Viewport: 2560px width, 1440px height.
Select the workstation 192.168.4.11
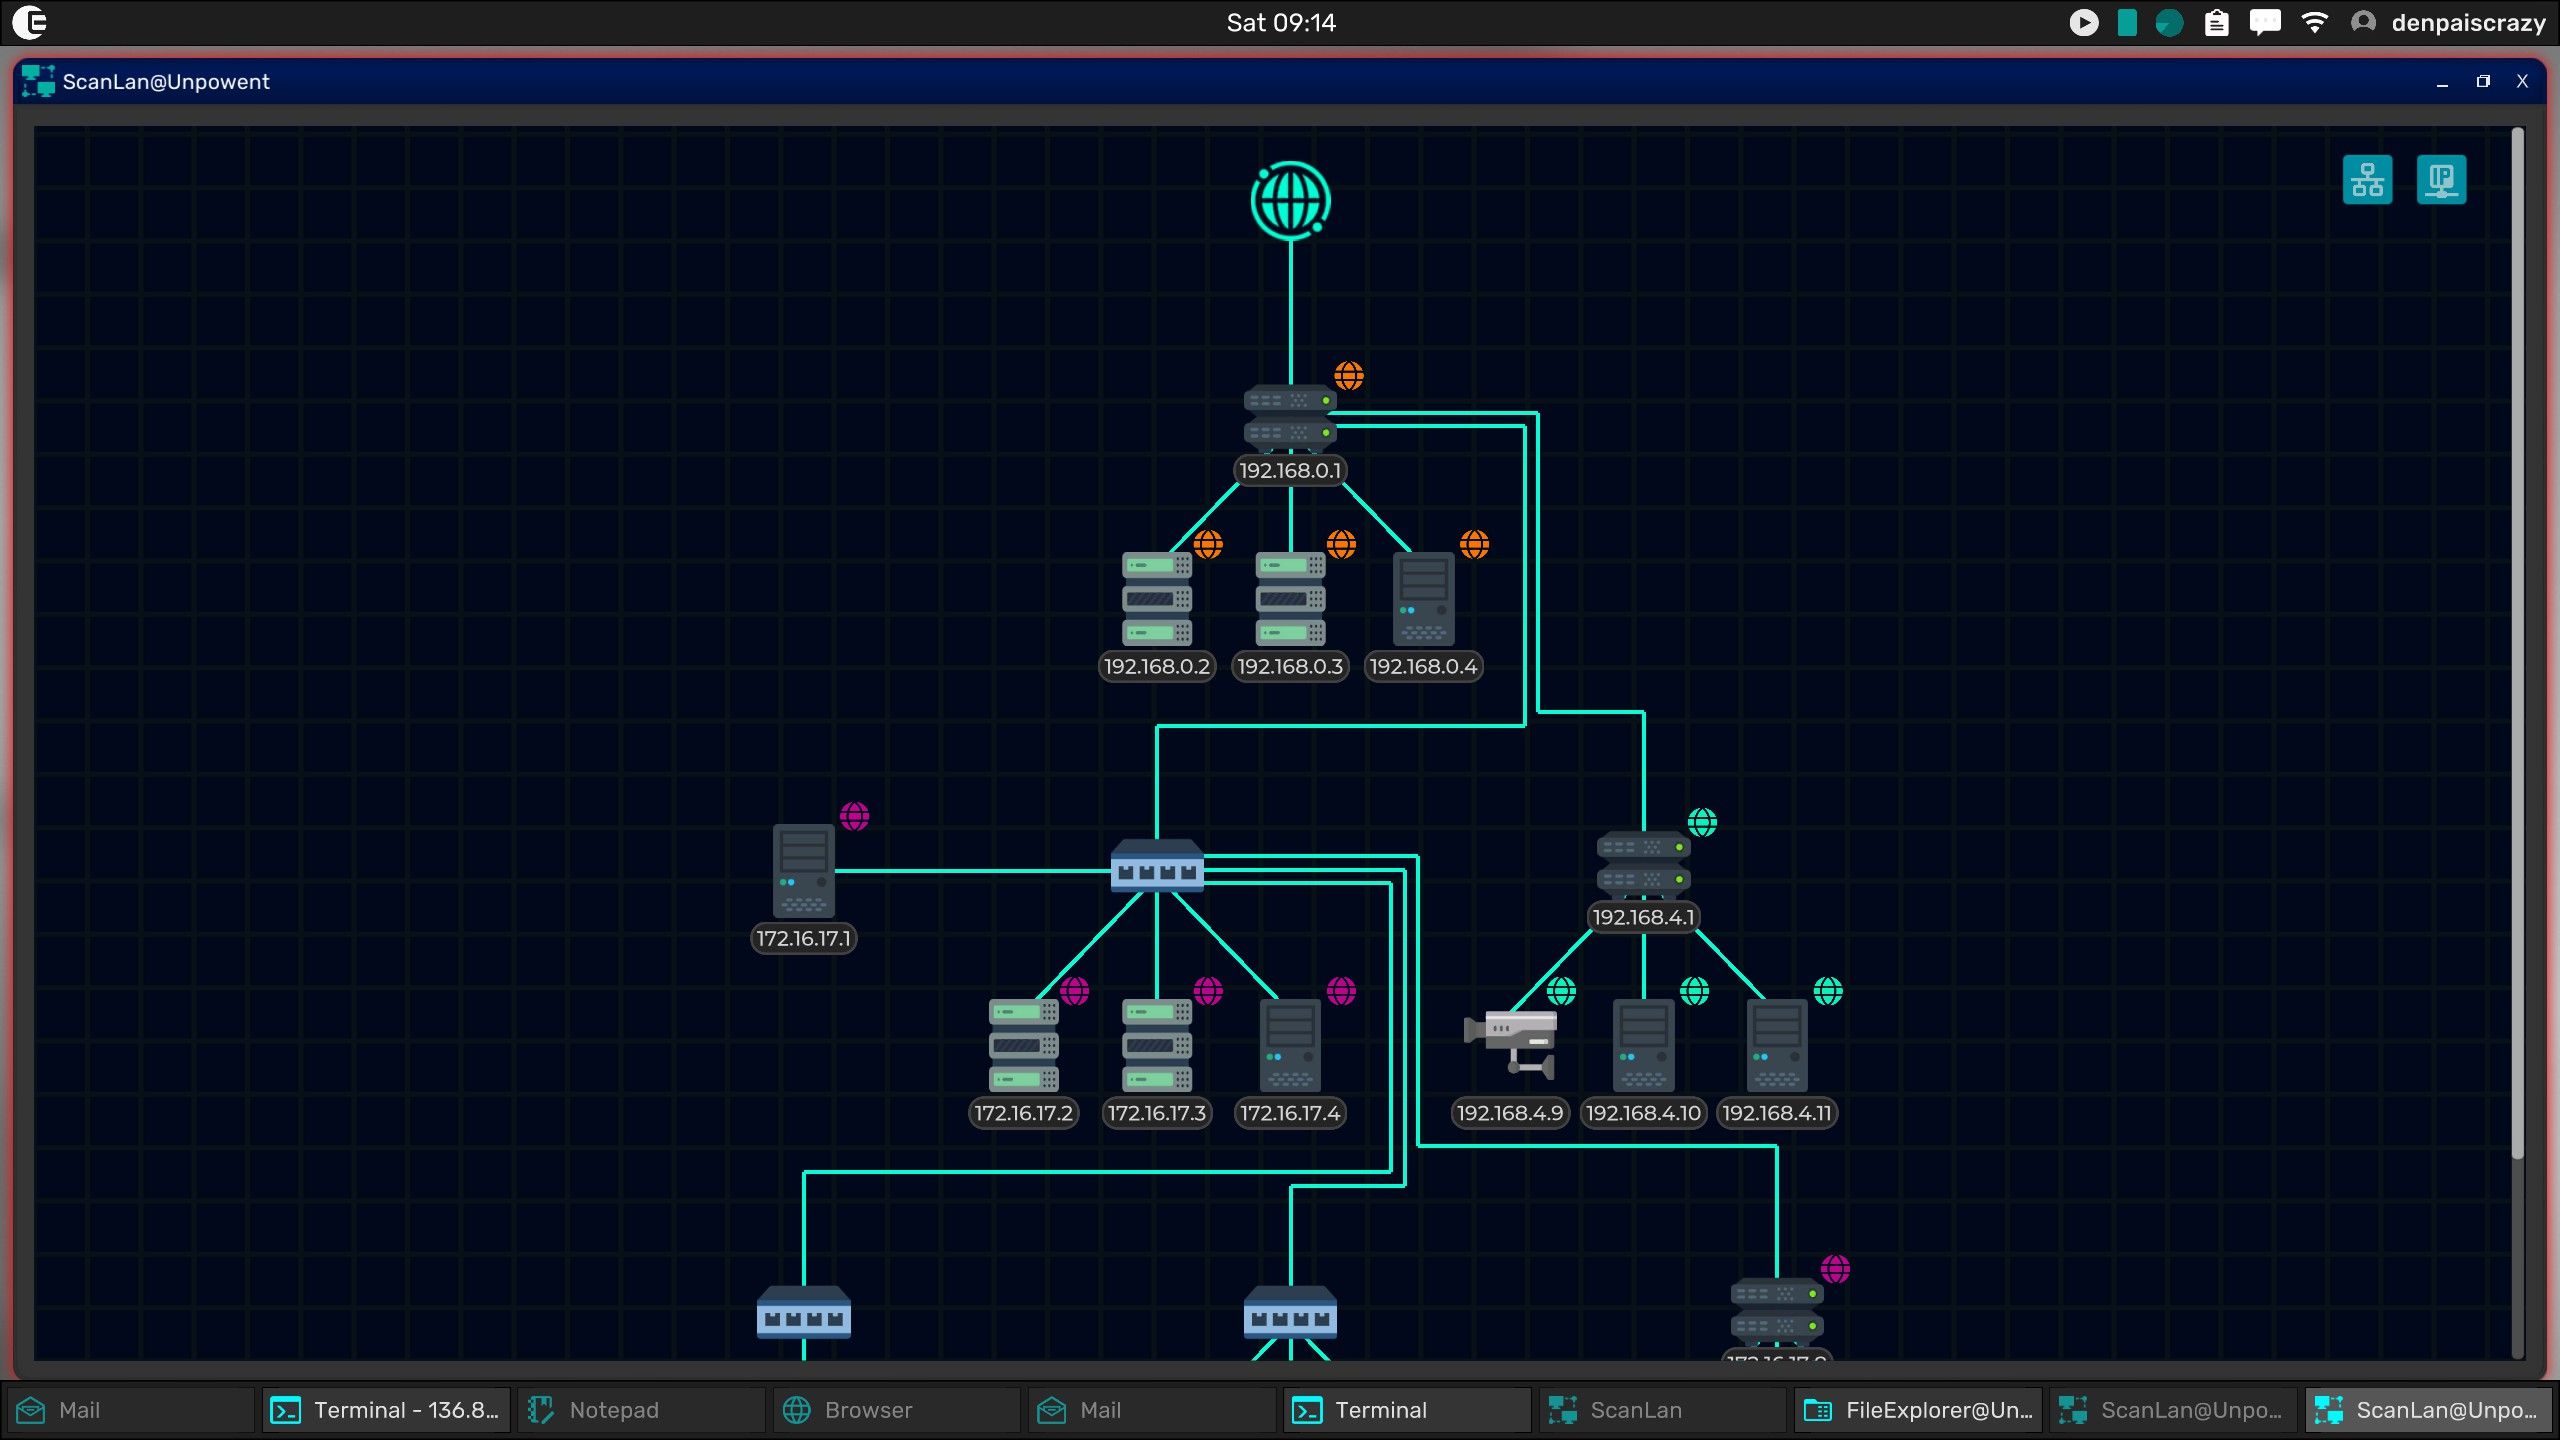[x=1777, y=1045]
